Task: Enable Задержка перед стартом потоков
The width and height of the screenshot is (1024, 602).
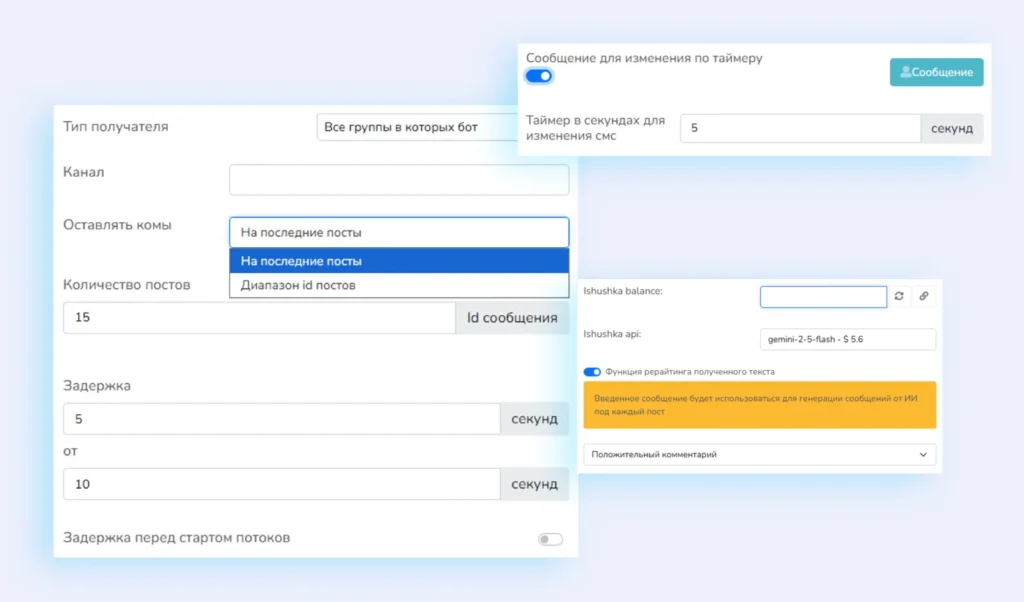Action: click(x=548, y=538)
